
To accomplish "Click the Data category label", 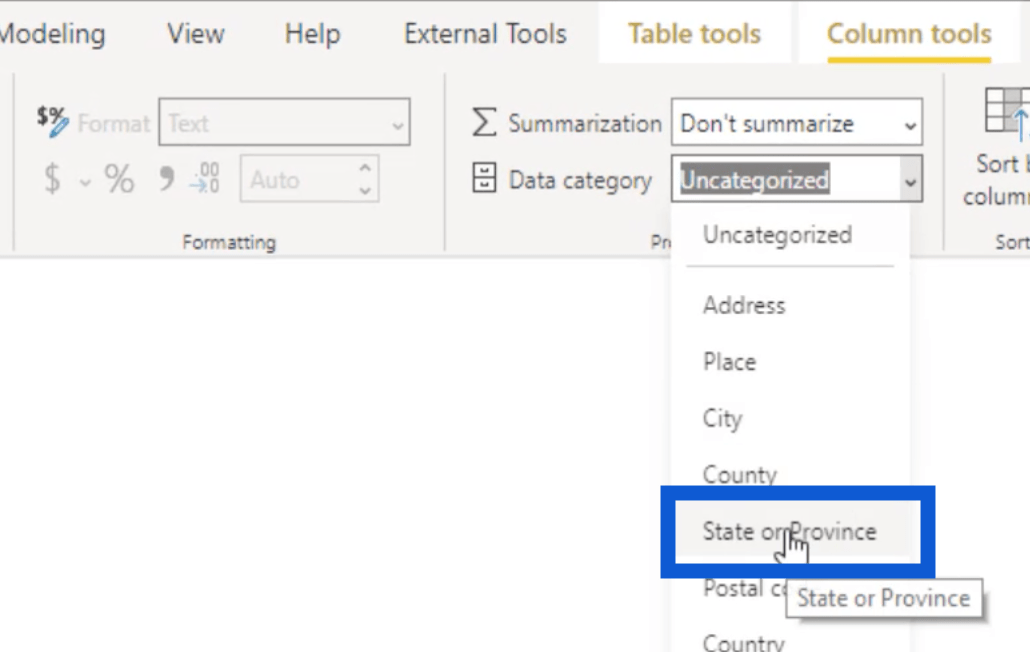I will click(580, 180).
